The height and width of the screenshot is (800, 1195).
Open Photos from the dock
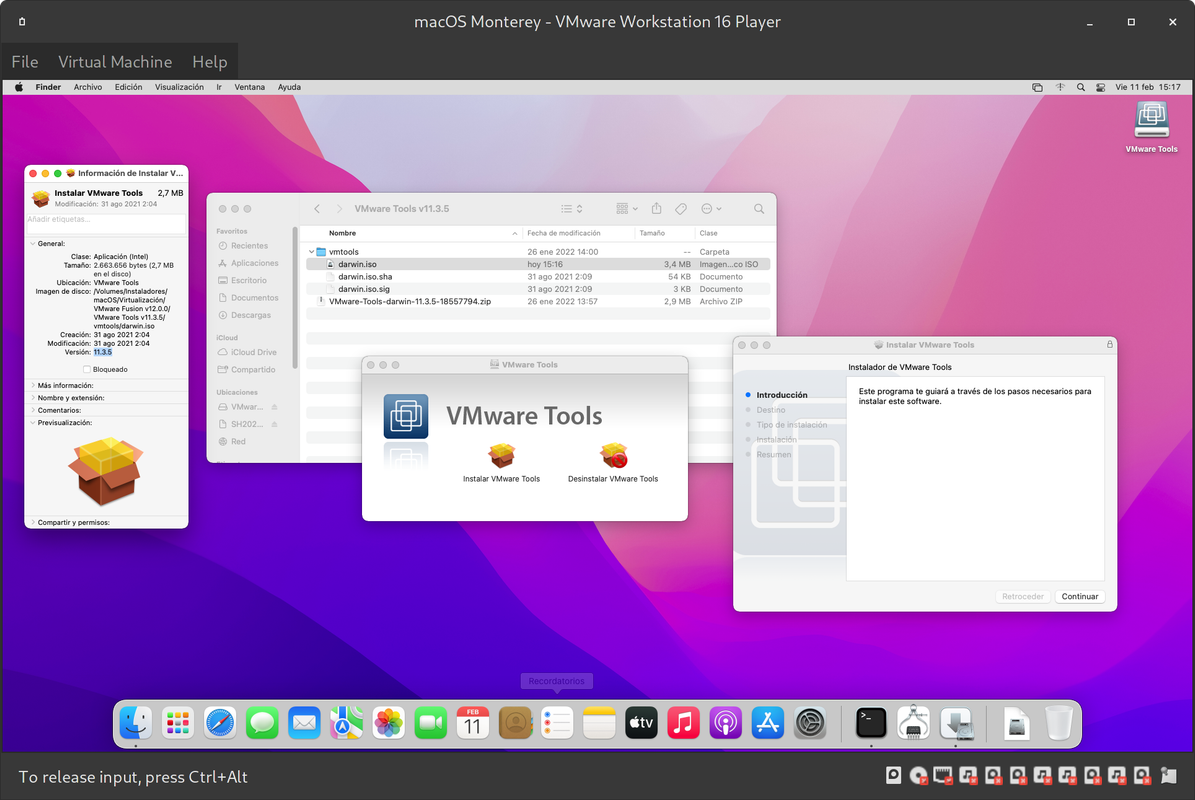click(x=389, y=722)
